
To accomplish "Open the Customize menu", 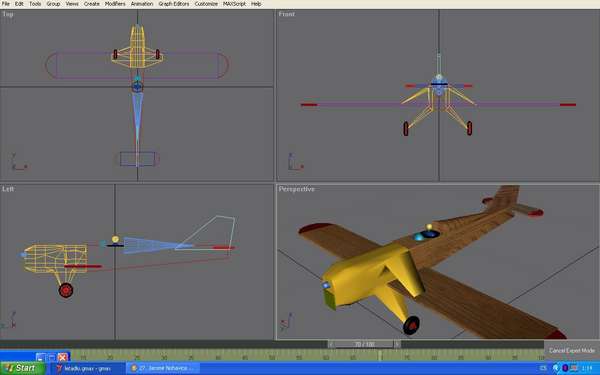I will point(206,4).
